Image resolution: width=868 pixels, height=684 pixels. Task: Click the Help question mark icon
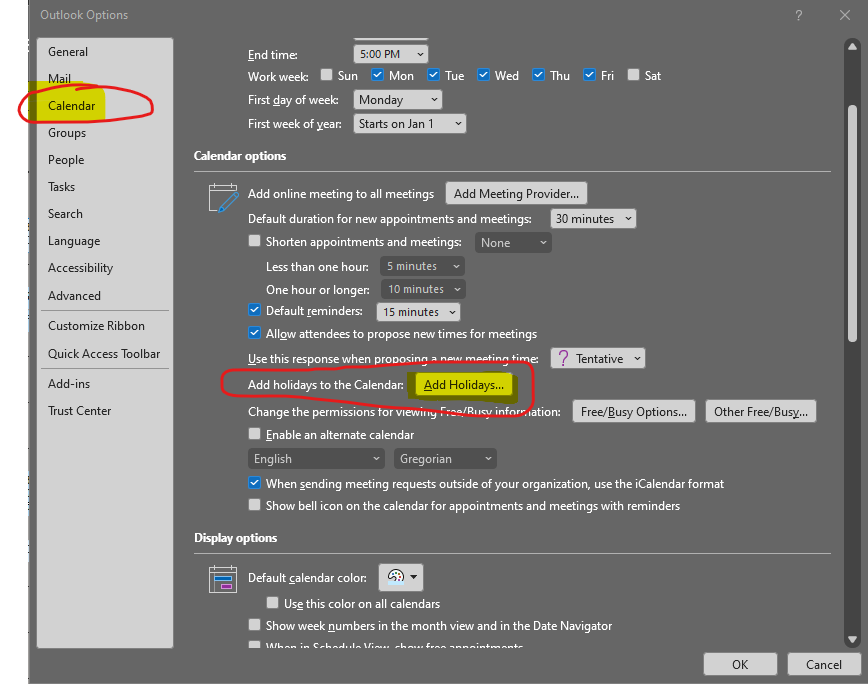point(798,15)
